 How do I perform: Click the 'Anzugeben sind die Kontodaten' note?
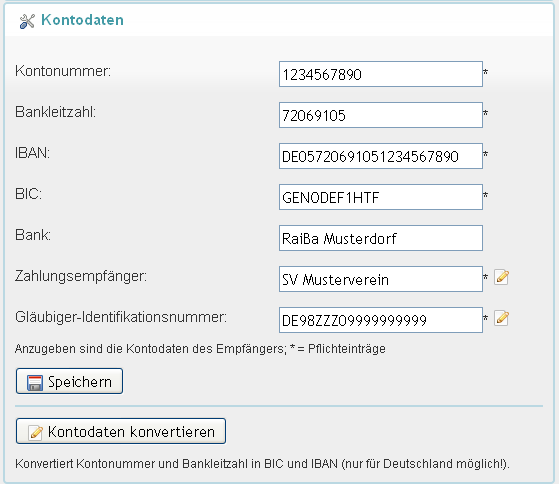[200, 349]
